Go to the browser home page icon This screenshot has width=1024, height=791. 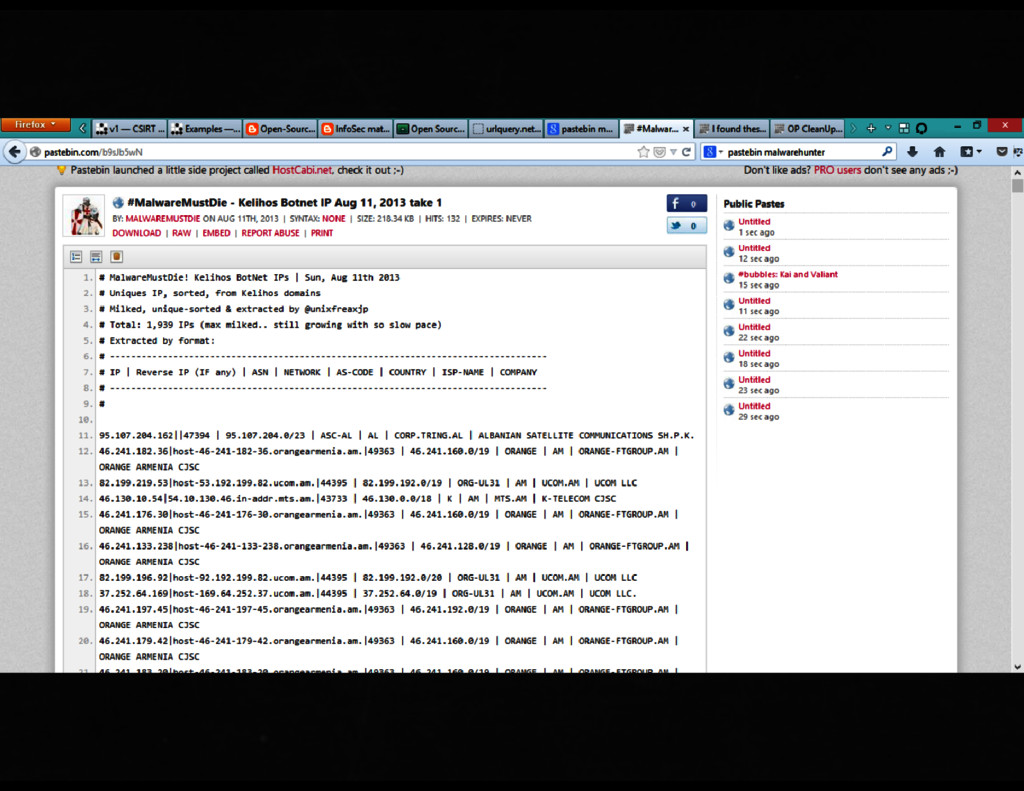(939, 152)
